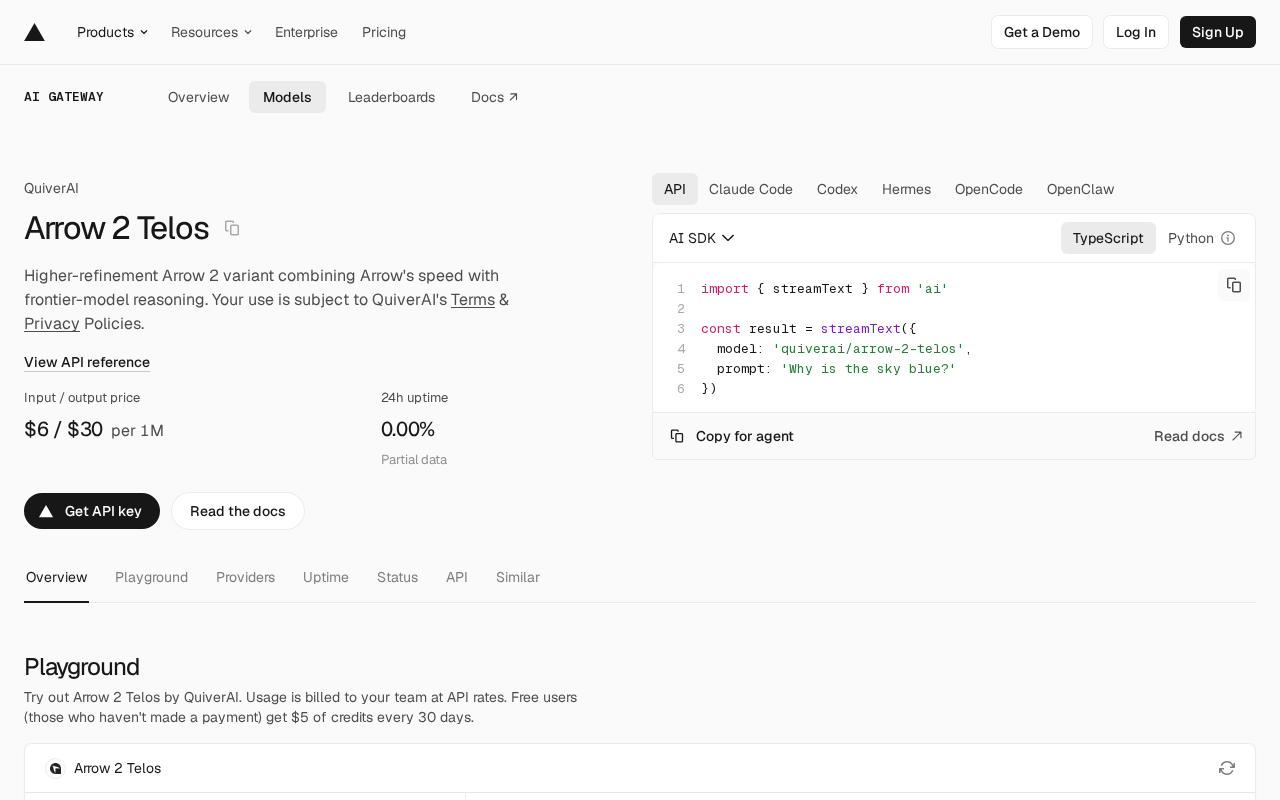This screenshot has width=1280, height=800.
Task: Select the API integration tab
Action: click(x=675, y=189)
